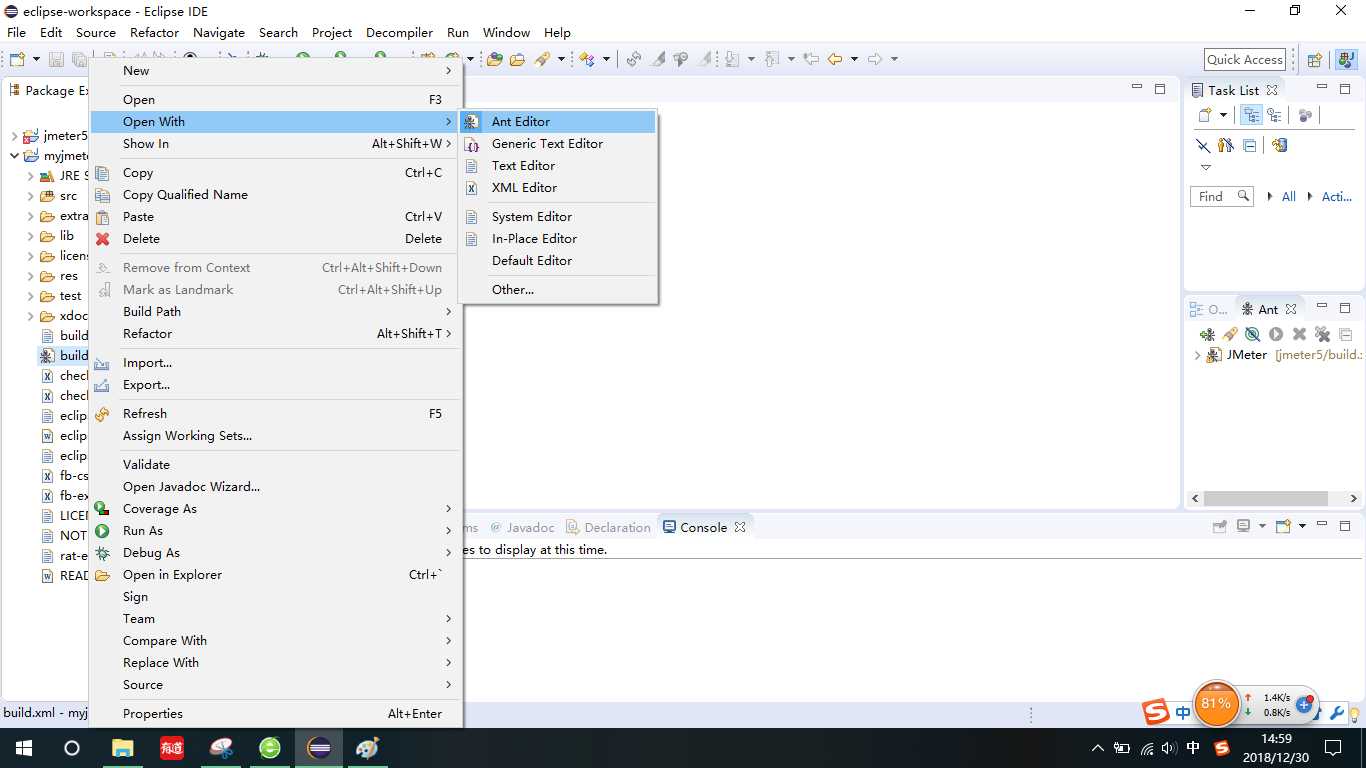The width and height of the screenshot is (1366, 768).
Task: Choose Text Editor in Open With submenu
Action: click(x=557, y=165)
